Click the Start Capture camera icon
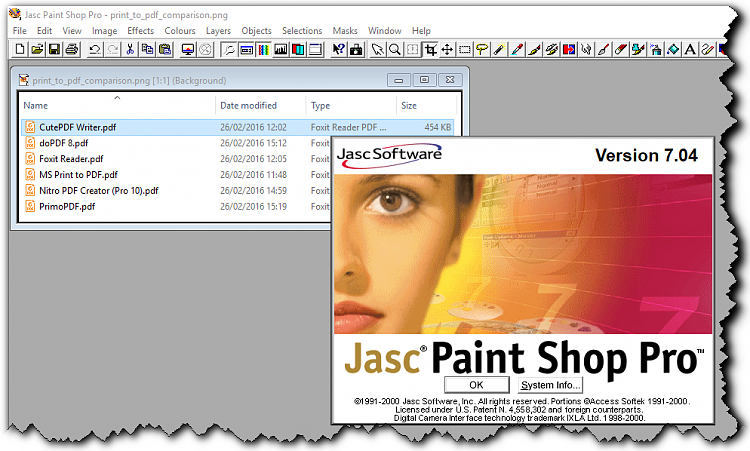 (x=356, y=49)
